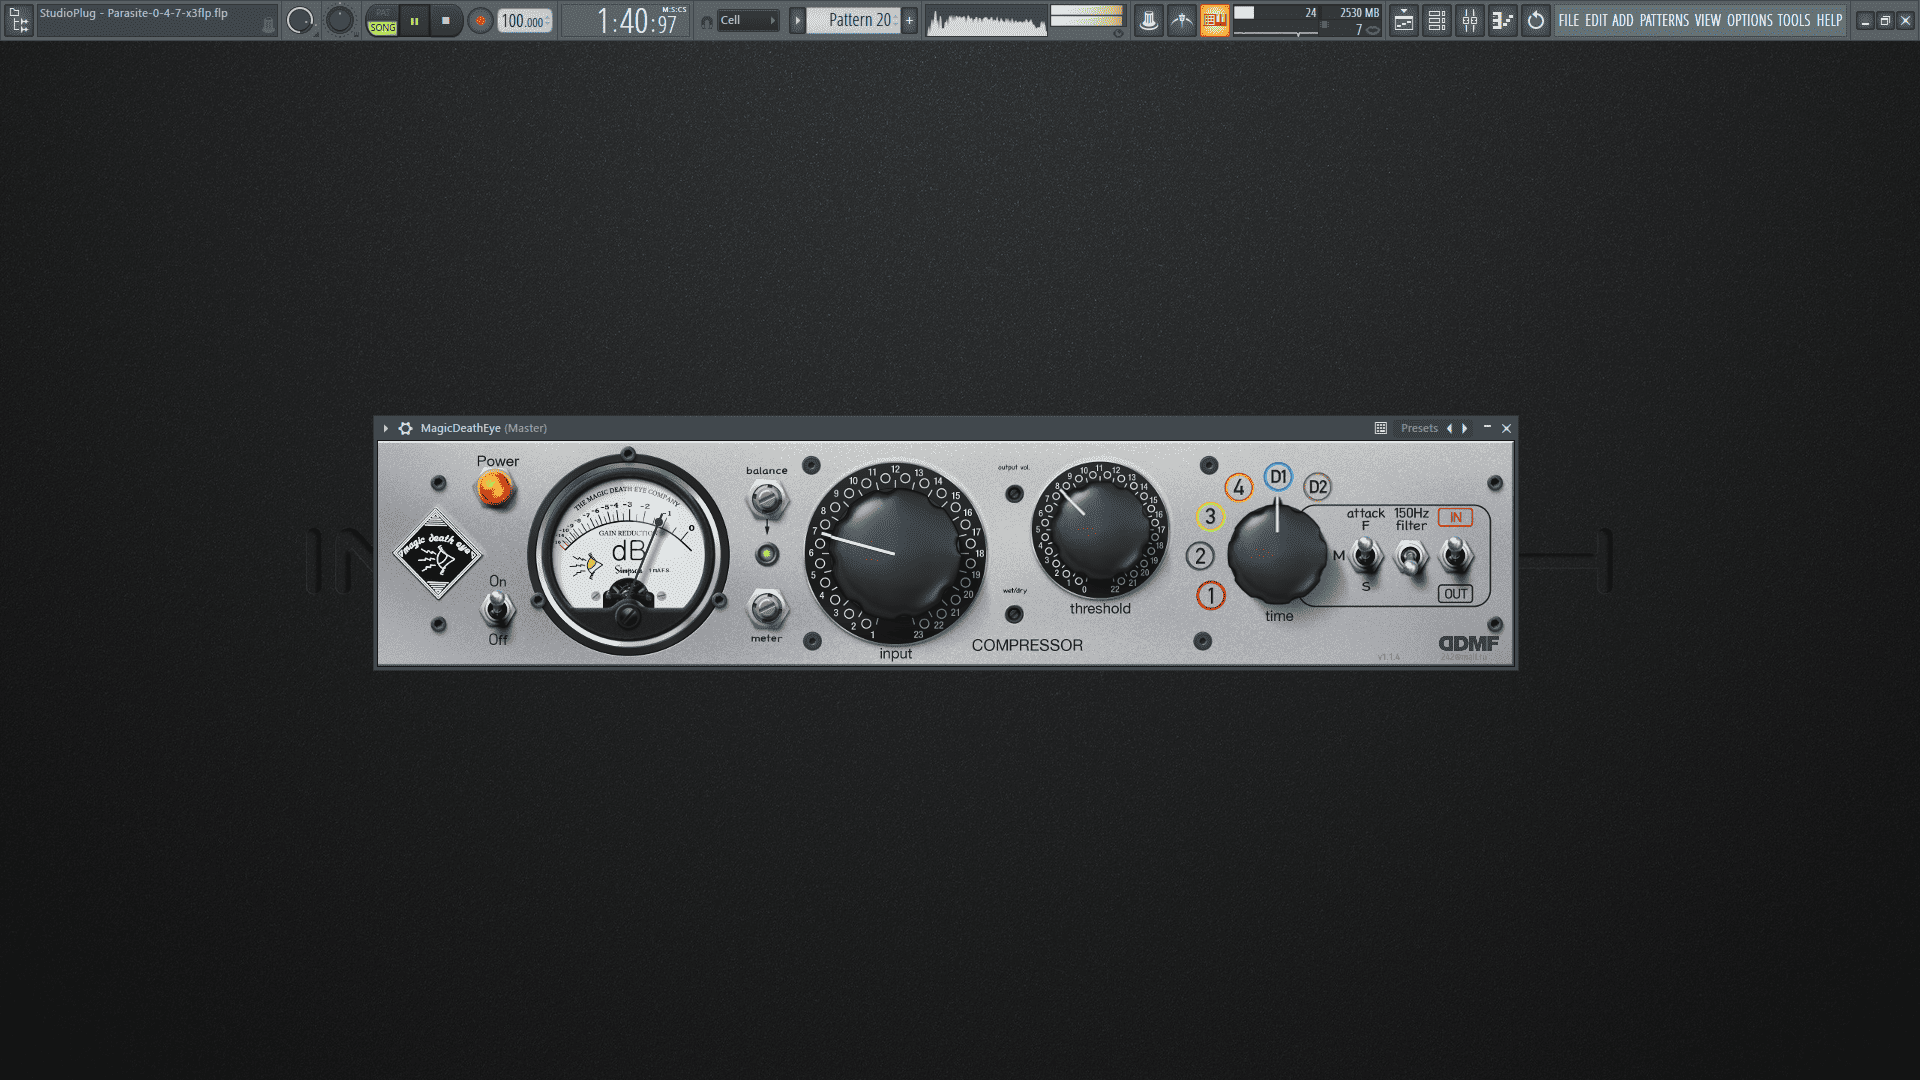The width and height of the screenshot is (1920, 1080).
Task: Select time position 2
Action: 1200,556
